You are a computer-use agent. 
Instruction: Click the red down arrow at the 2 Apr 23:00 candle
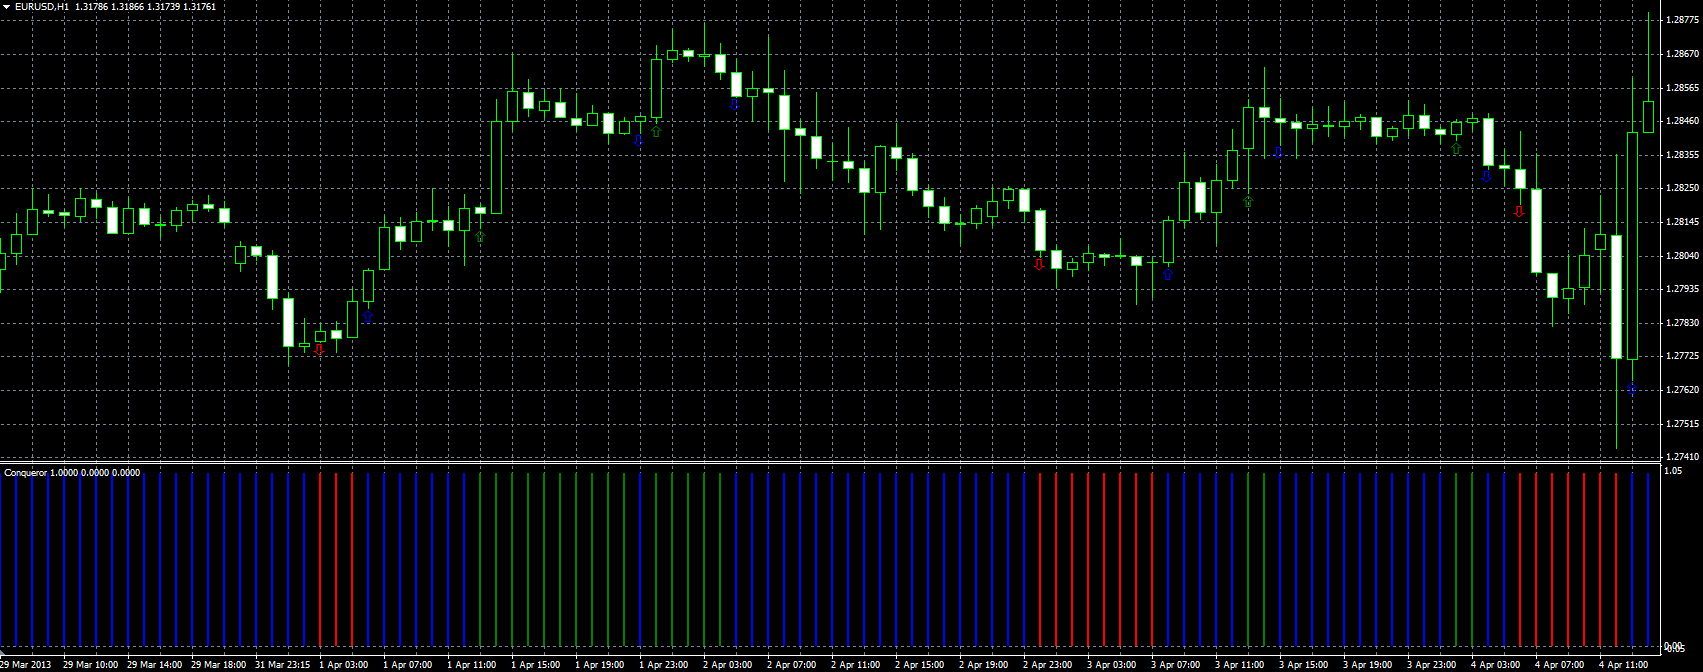tap(1039, 263)
